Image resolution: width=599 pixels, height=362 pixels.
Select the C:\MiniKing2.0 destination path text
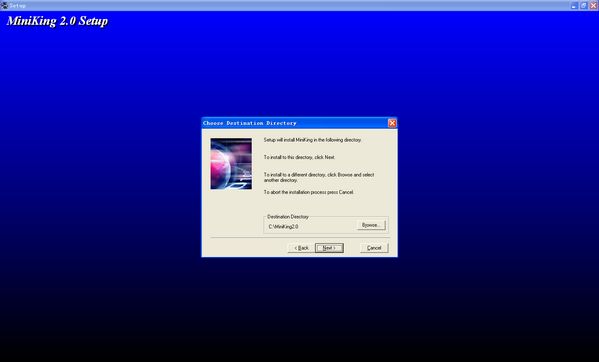283,226
